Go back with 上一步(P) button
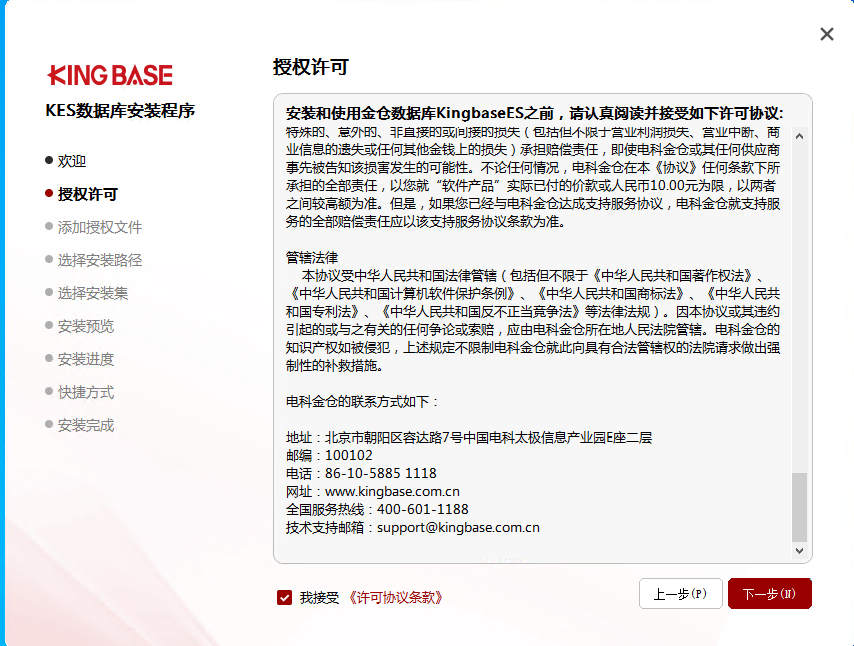The height and width of the screenshot is (646, 854). point(680,594)
